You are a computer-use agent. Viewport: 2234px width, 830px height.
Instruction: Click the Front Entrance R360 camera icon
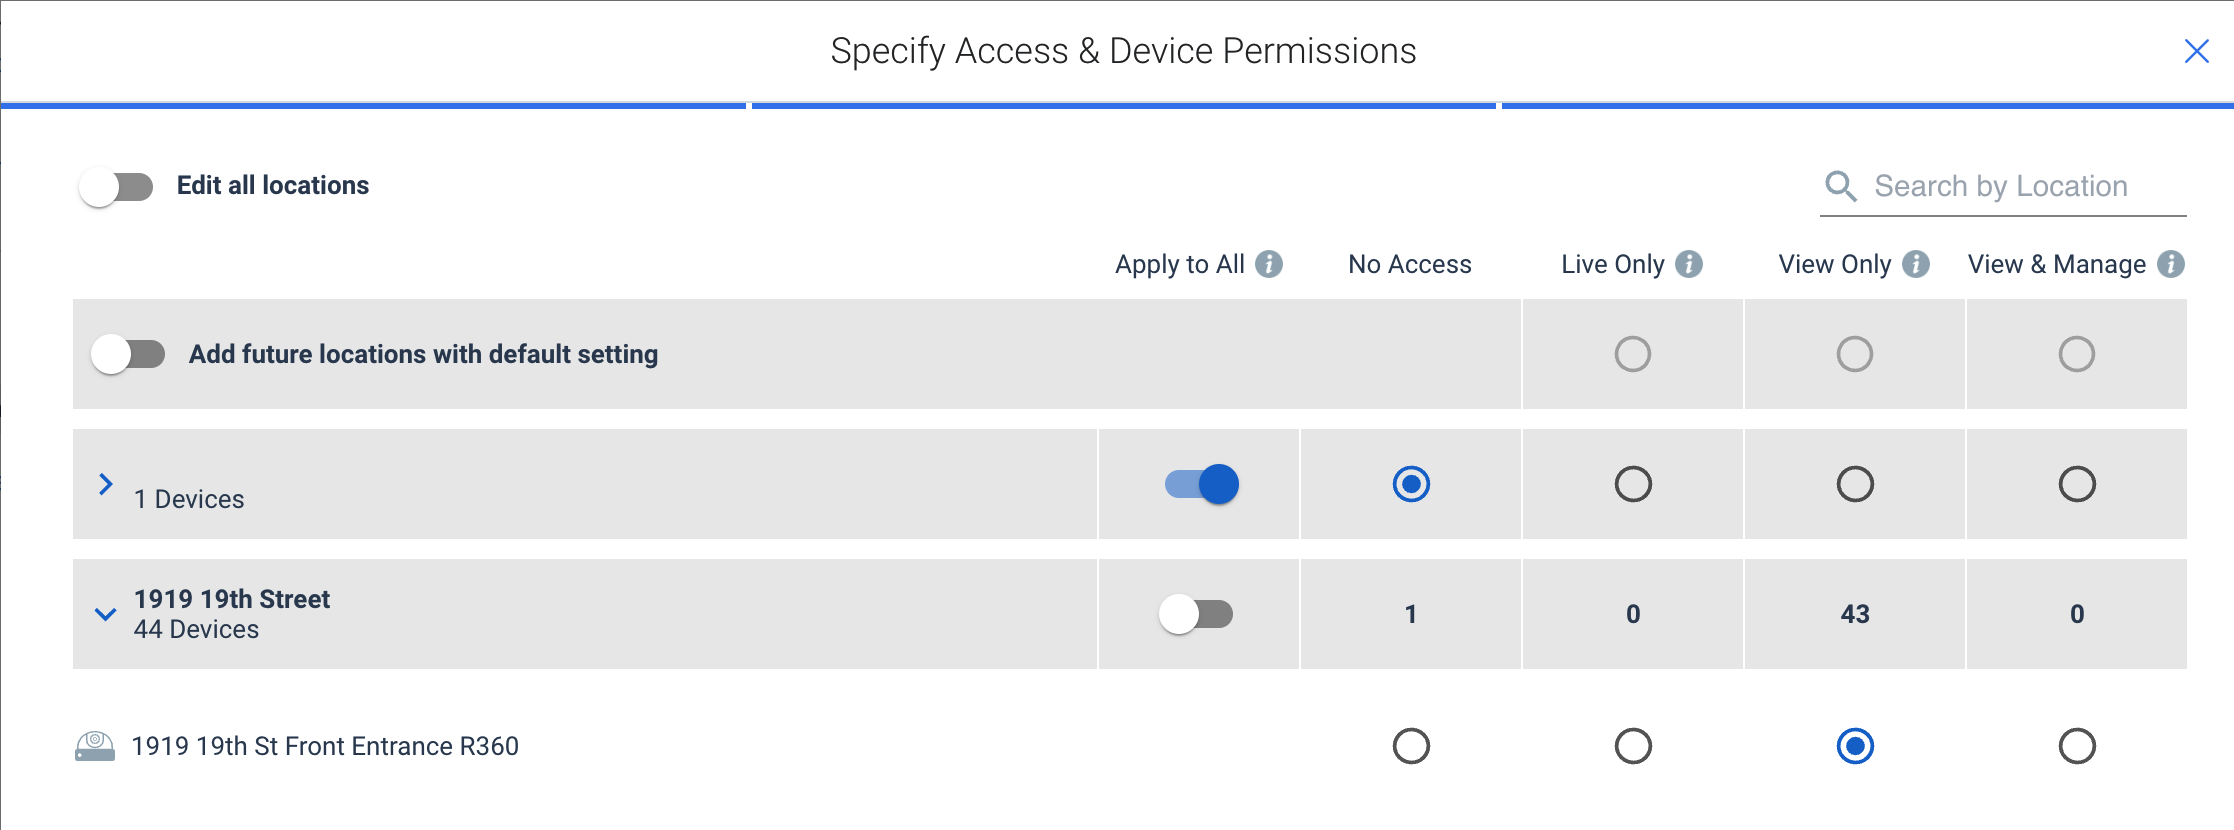pyautogui.click(x=95, y=746)
